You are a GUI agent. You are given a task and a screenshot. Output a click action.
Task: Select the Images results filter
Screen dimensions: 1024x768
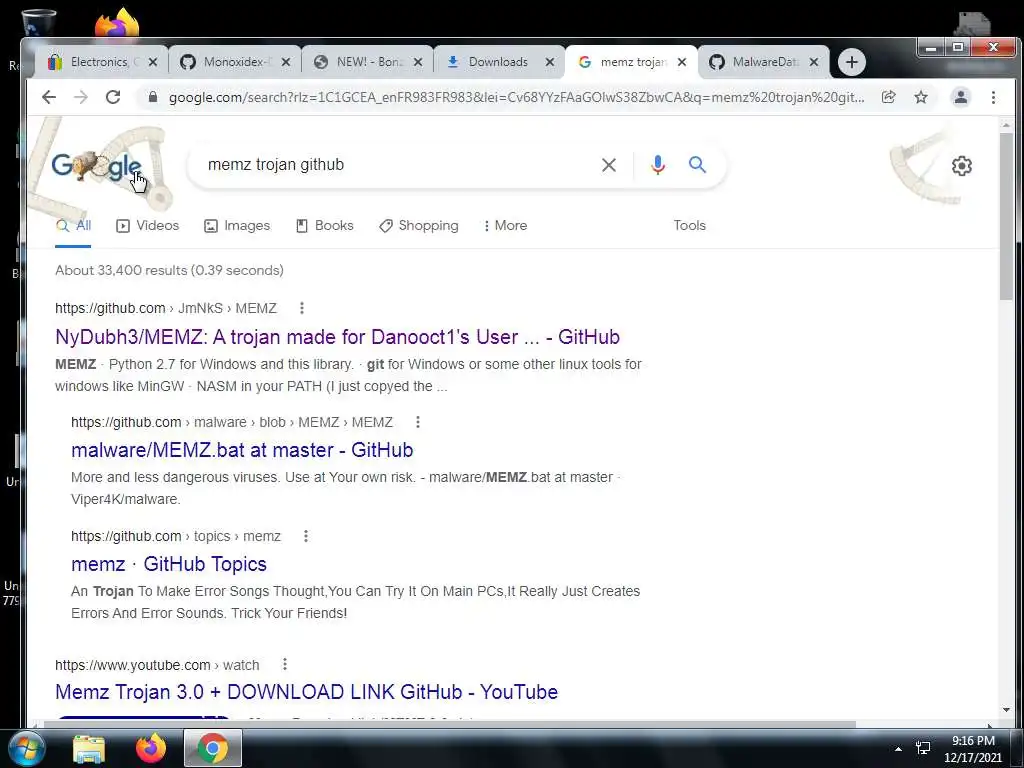[x=237, y=225]
